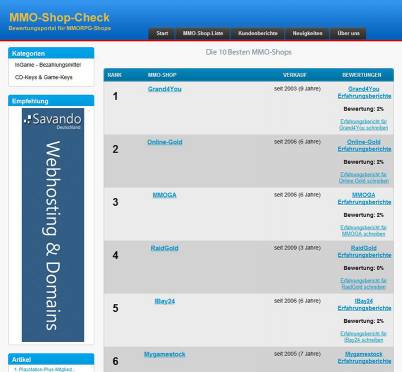Click the MMO-Shop-Check site logo
Viewport: 402px width, 372px height.
tap(59, 17)
